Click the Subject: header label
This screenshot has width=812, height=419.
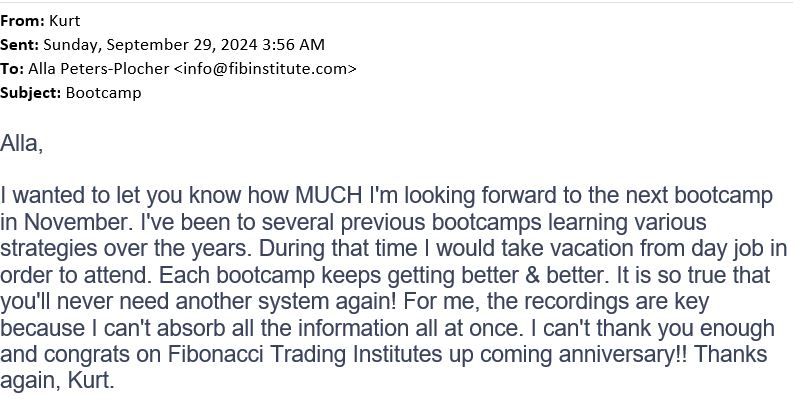pos(31,93)
